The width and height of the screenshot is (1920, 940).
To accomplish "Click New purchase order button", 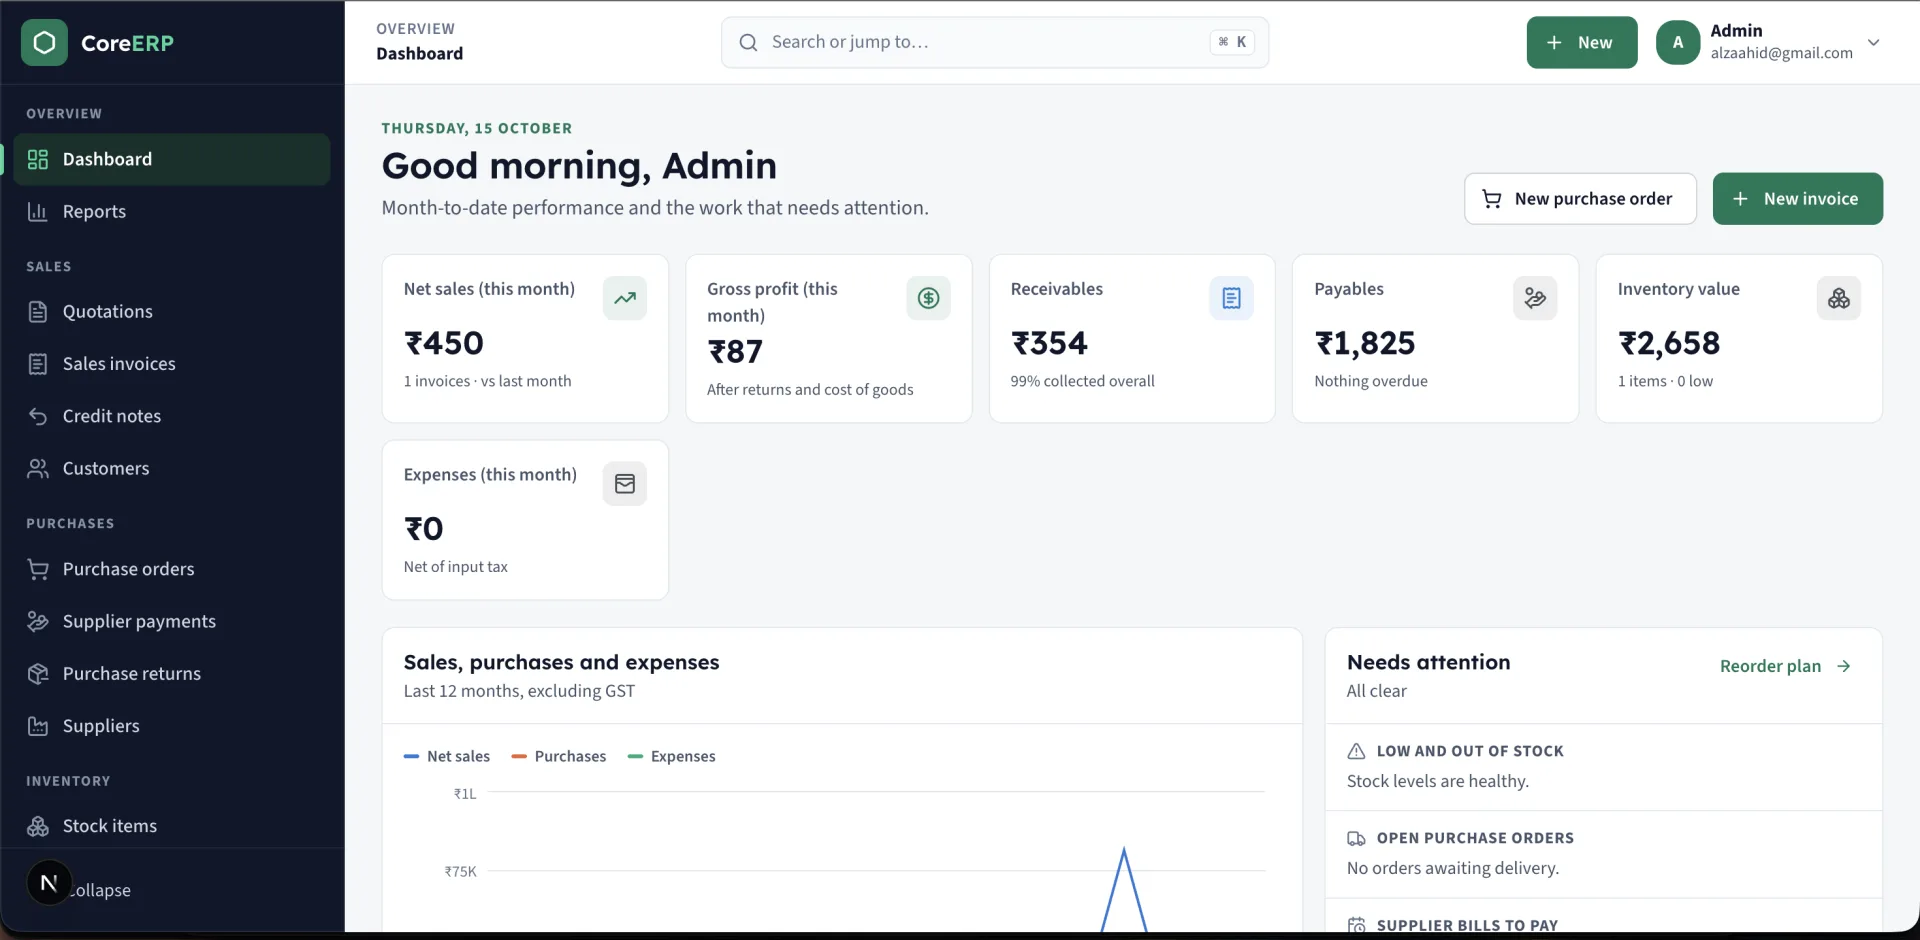I will pos(1580,199).
